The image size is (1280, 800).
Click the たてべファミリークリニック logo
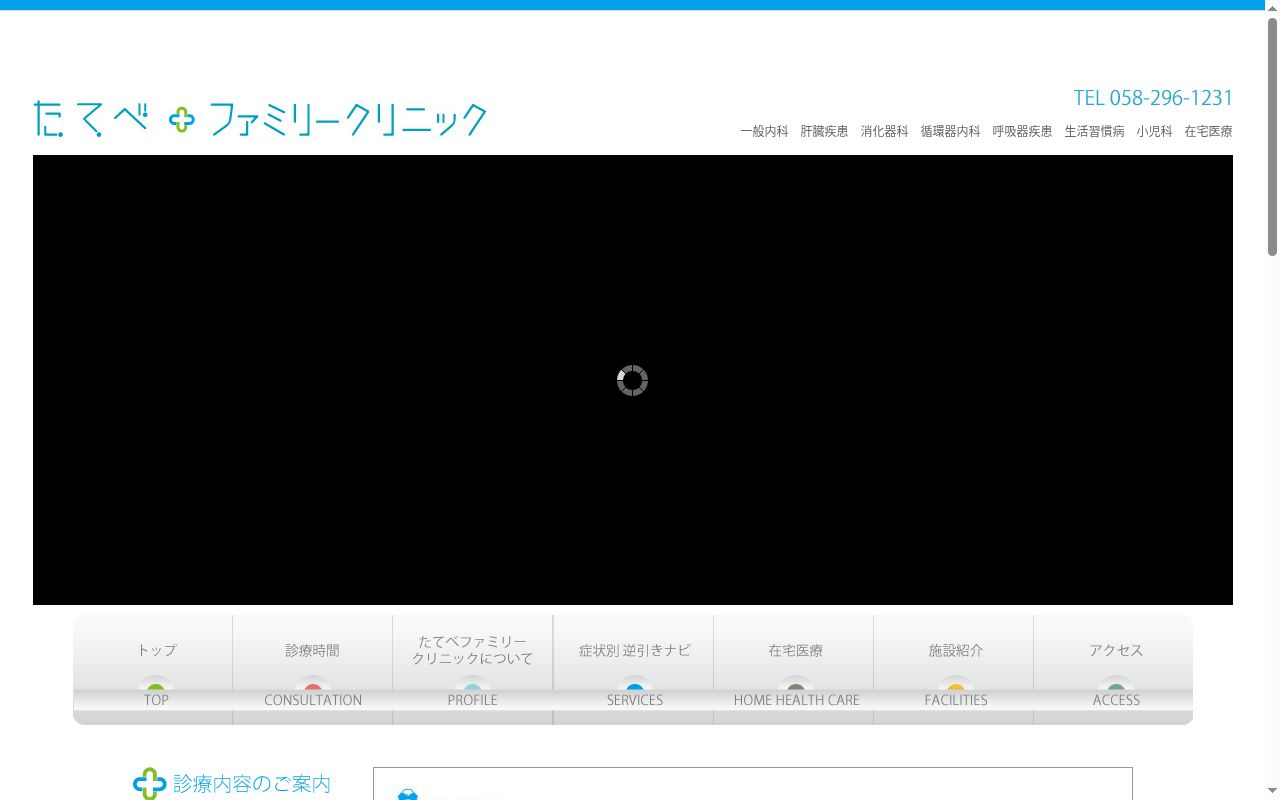(260, 119)
